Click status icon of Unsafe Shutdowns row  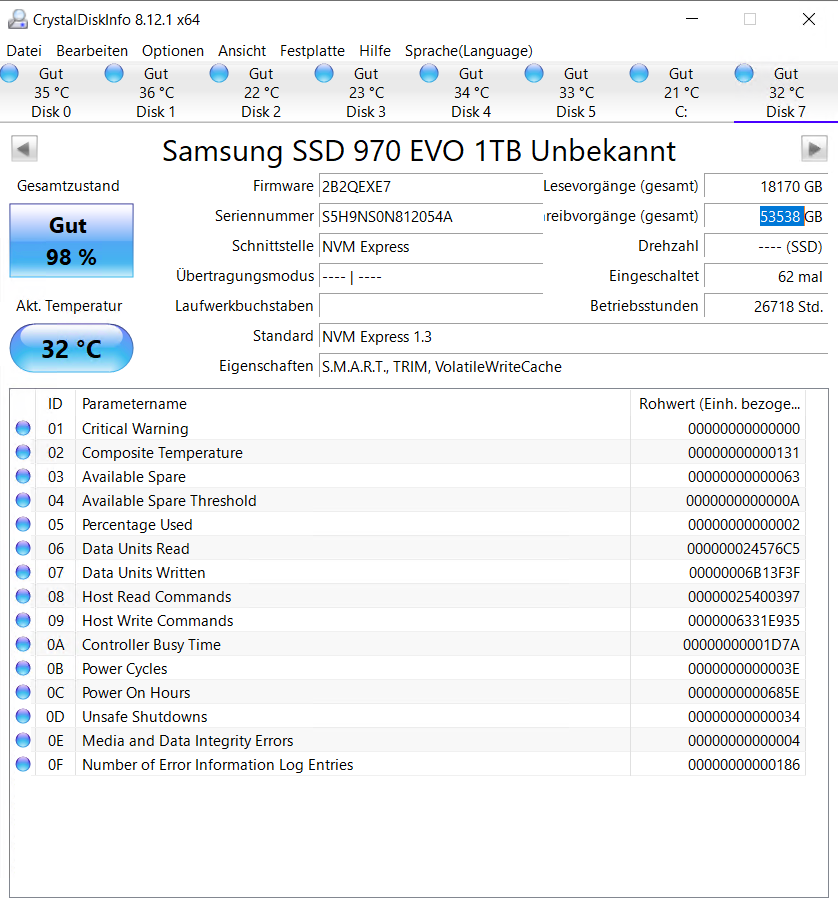pyautogui.click(x=23, y=716)
